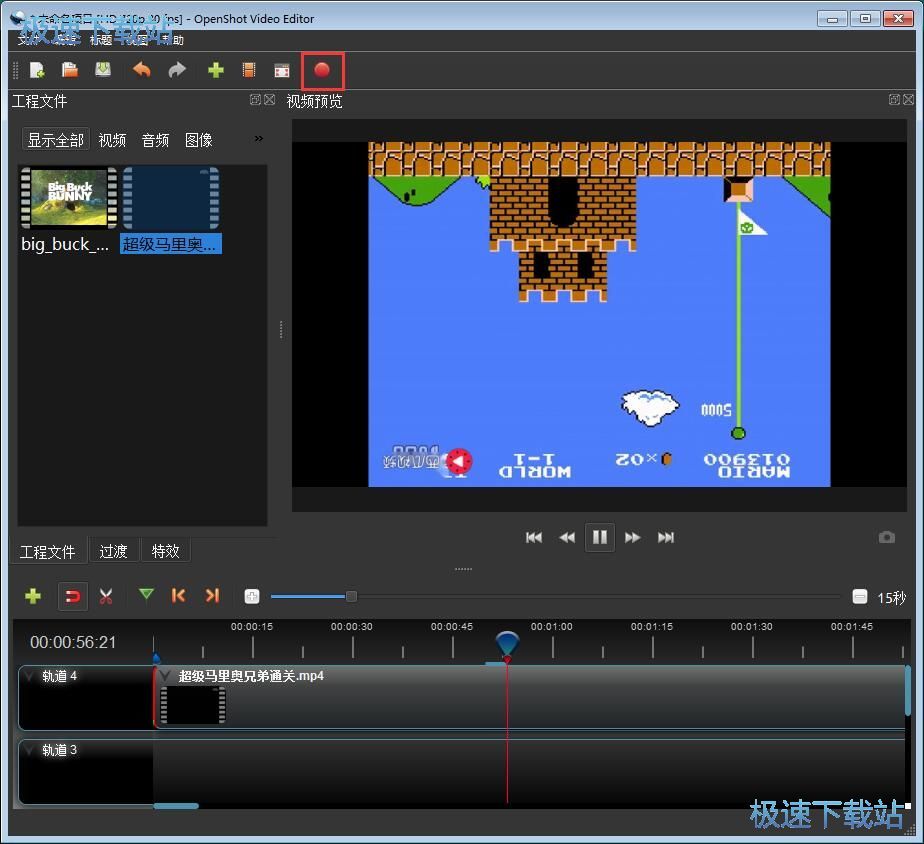Click the timeline vertical scrollbar
Viewport: 924px width, 844px height.
(x=908, y=691)
